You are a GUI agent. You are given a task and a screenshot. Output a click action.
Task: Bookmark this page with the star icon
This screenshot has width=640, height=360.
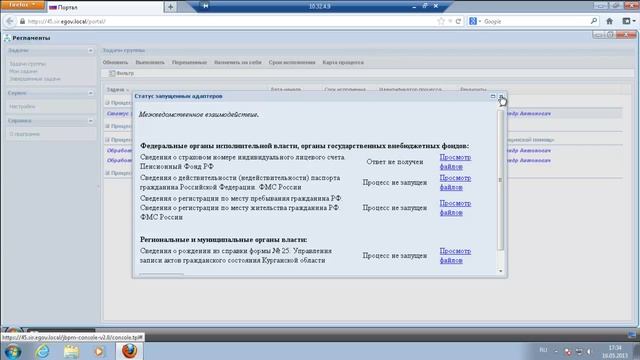441,21
